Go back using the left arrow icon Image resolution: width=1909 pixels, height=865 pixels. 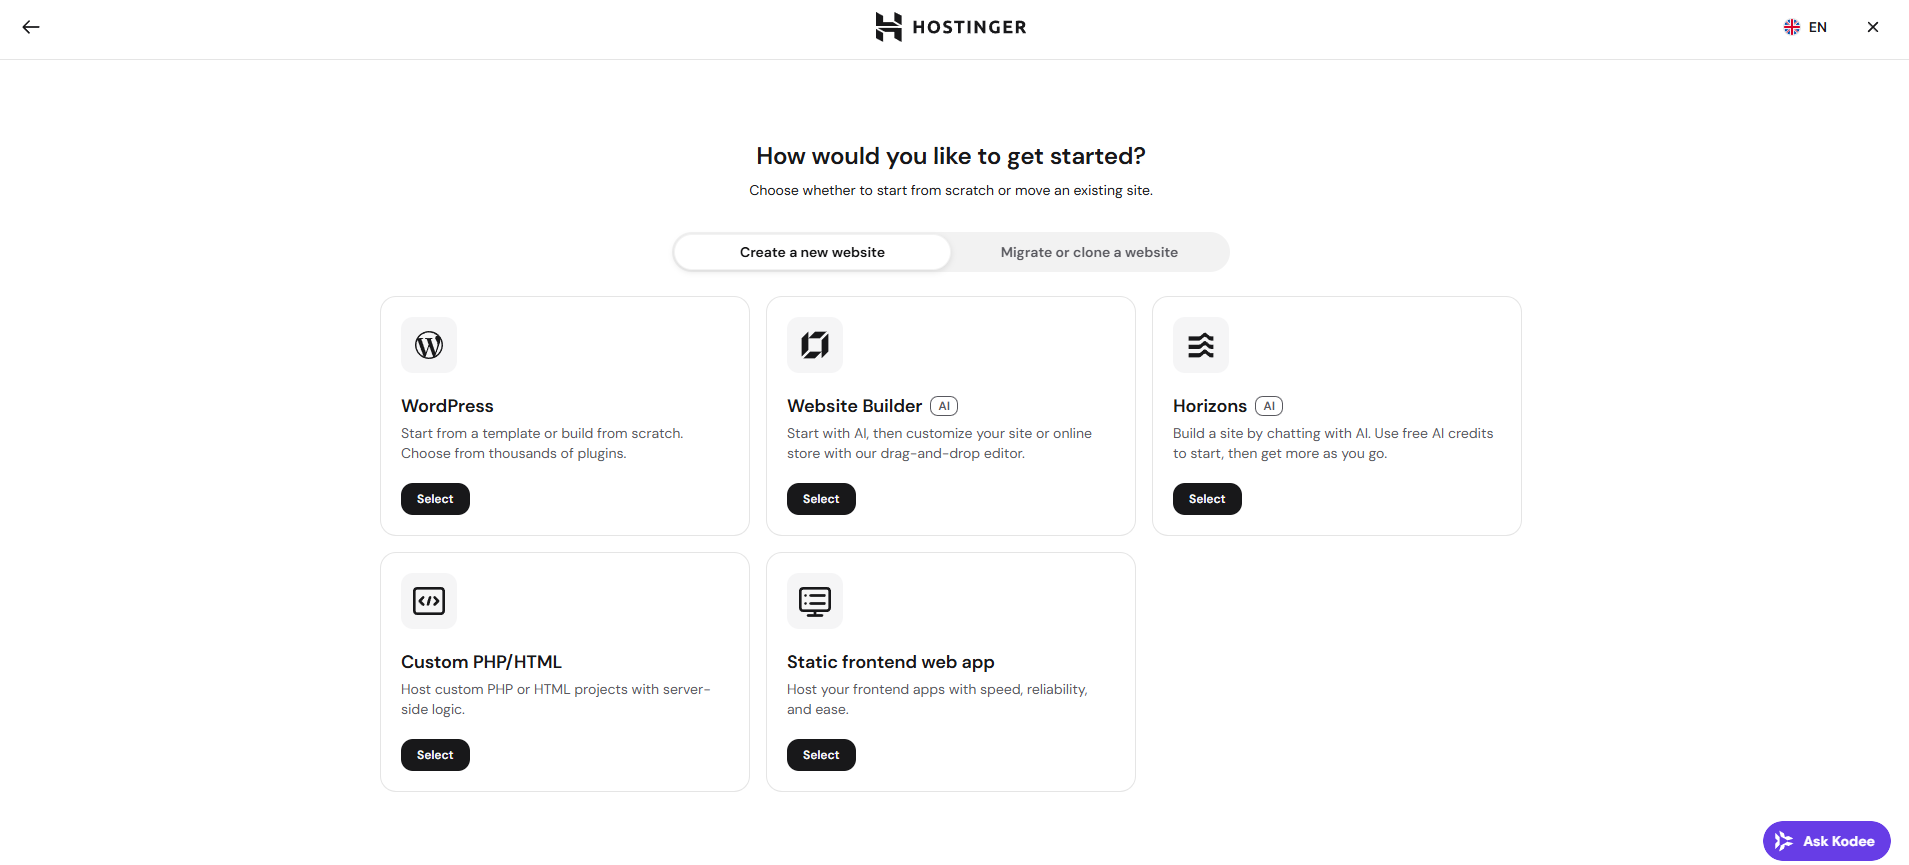(x=31, y=27)
